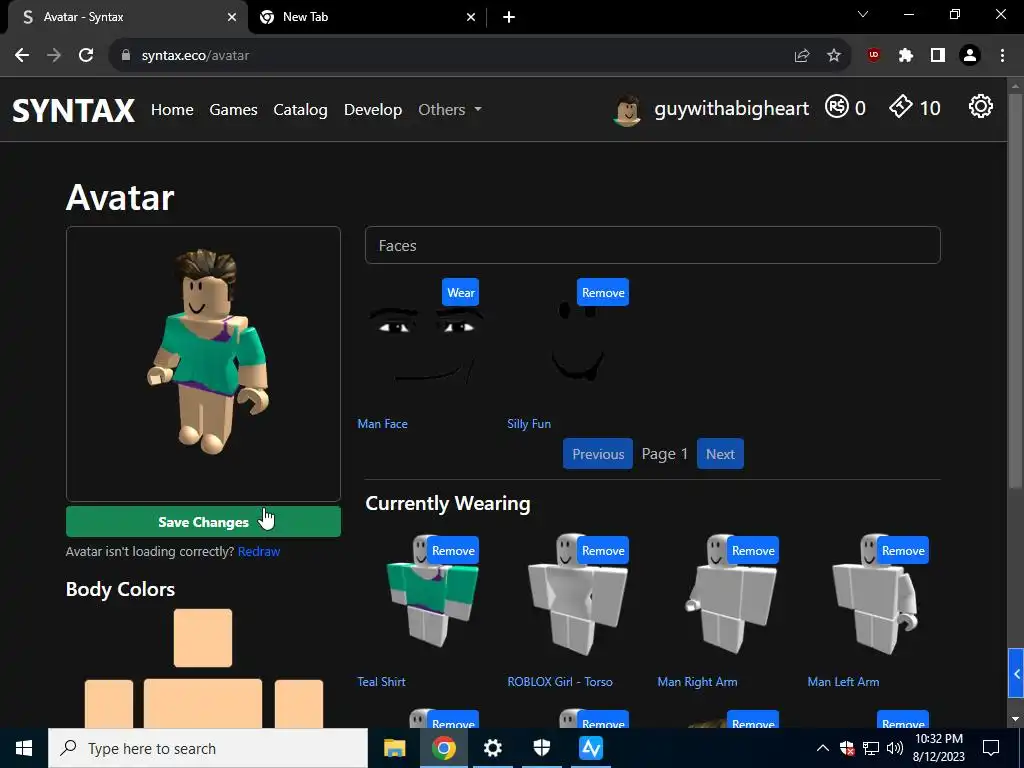Toggle the browser side panel icon

938,56
